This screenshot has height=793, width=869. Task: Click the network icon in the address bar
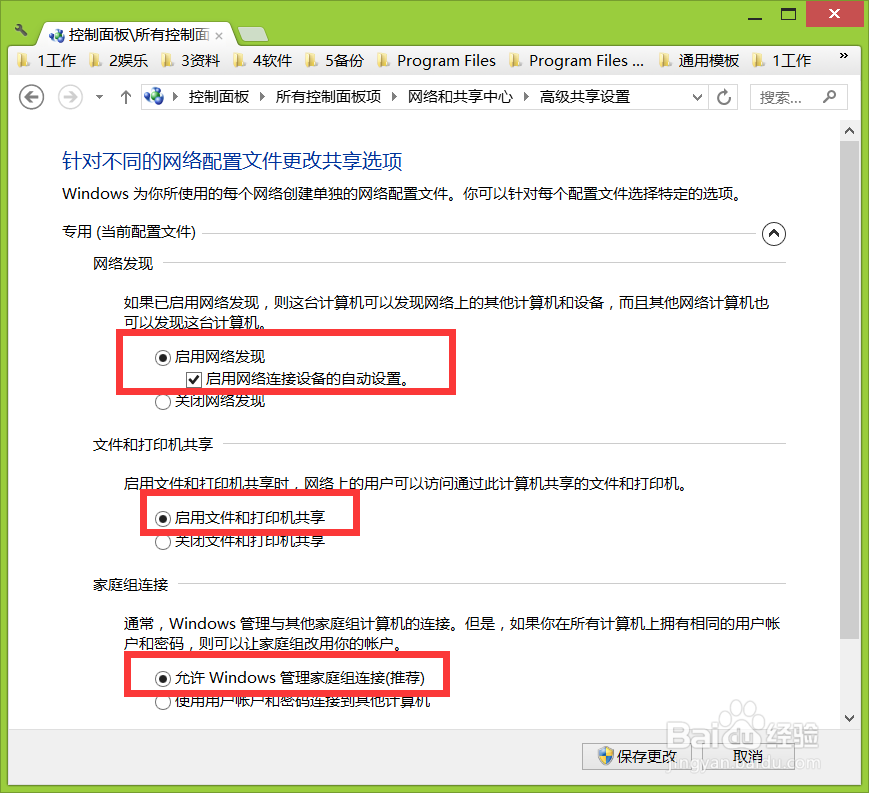[152, 97]
